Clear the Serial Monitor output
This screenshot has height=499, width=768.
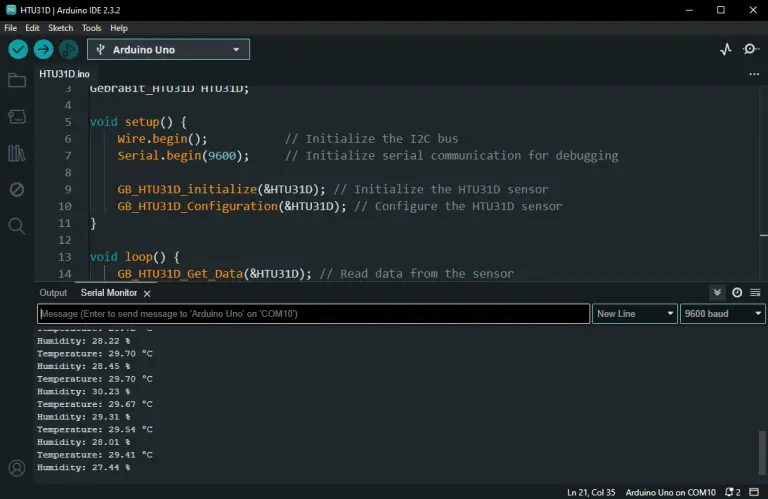755,292
